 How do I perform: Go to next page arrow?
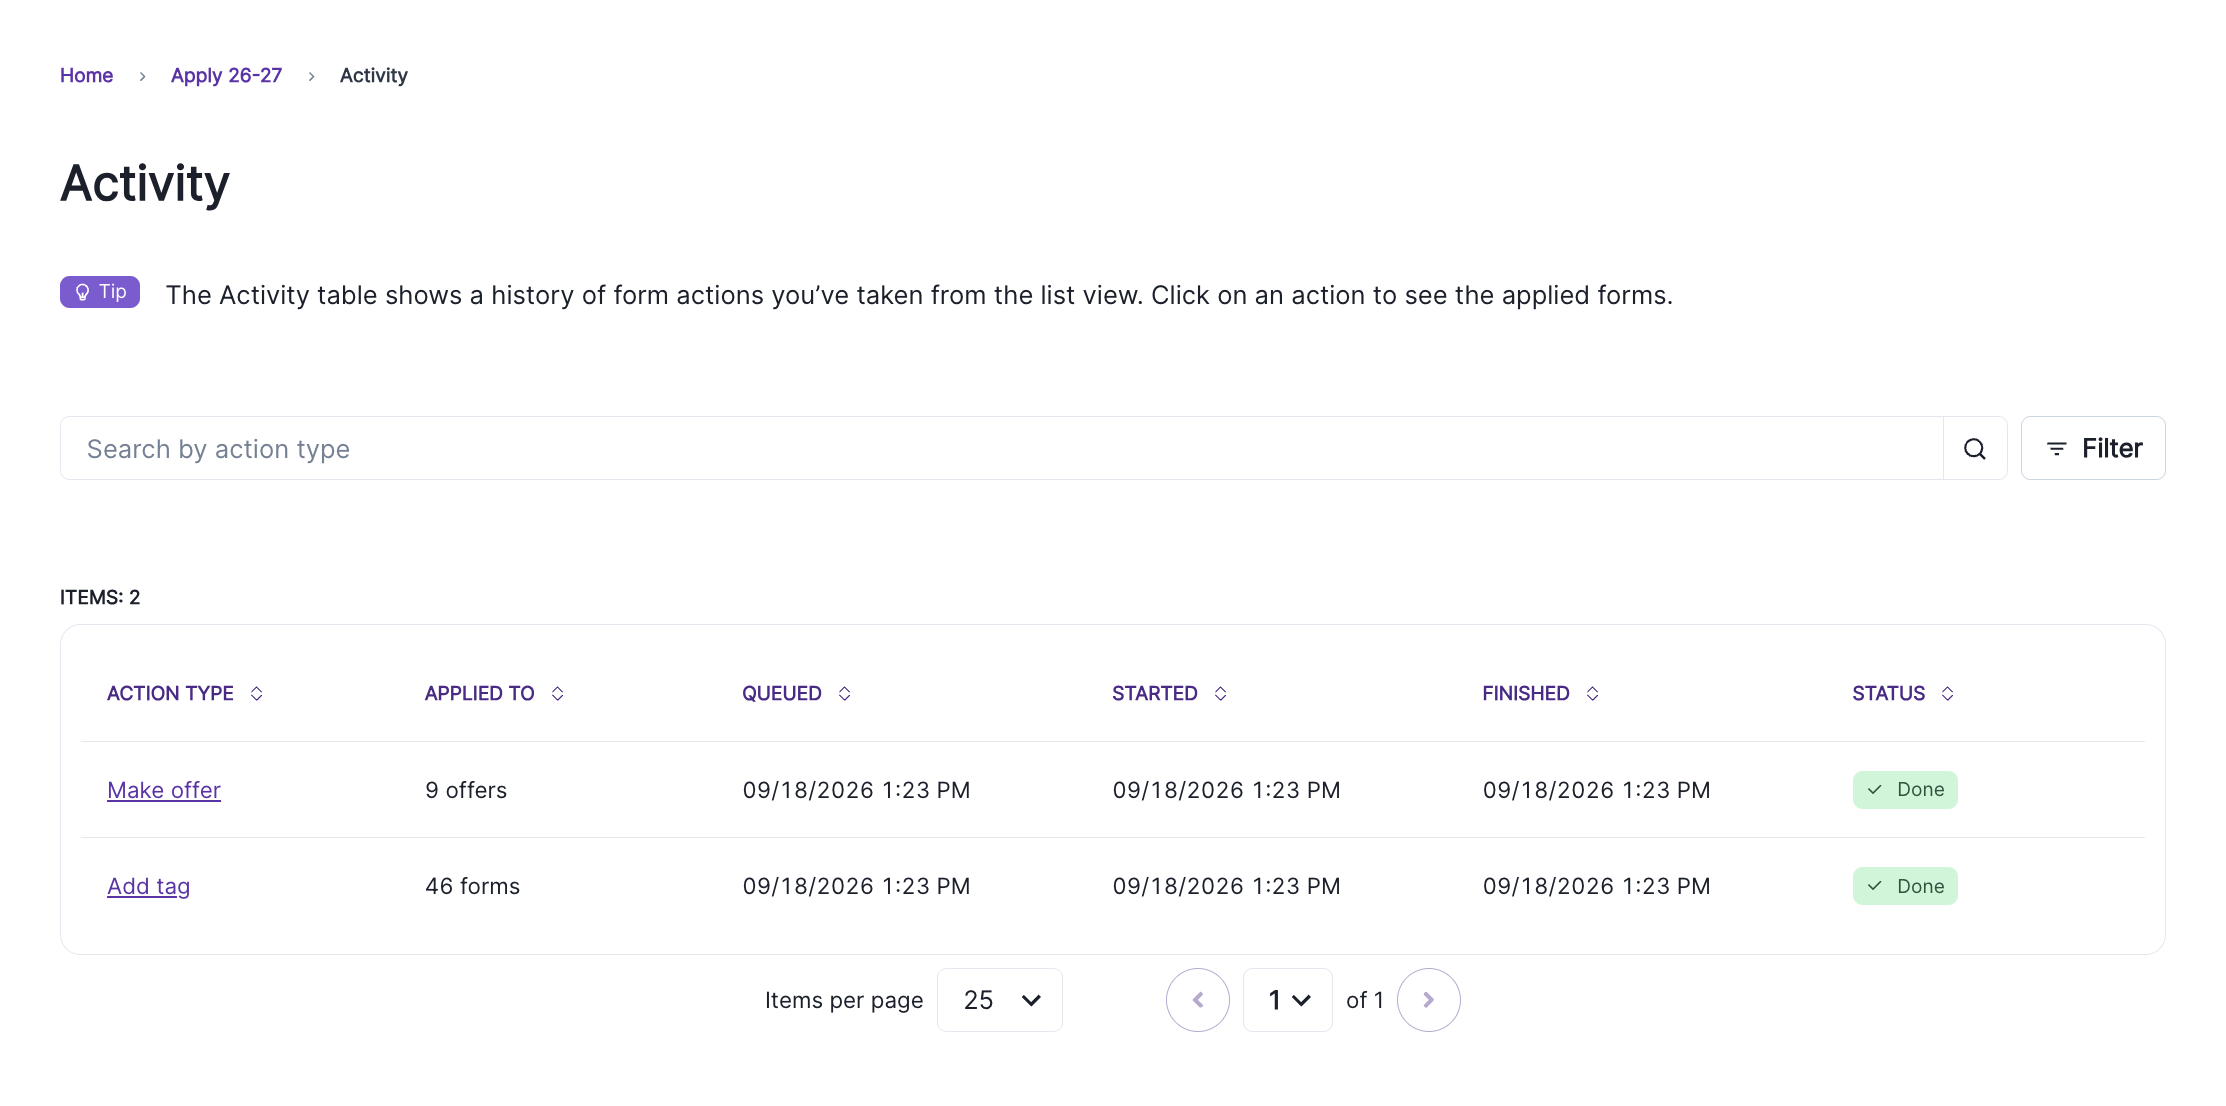pos(1429,1000)
